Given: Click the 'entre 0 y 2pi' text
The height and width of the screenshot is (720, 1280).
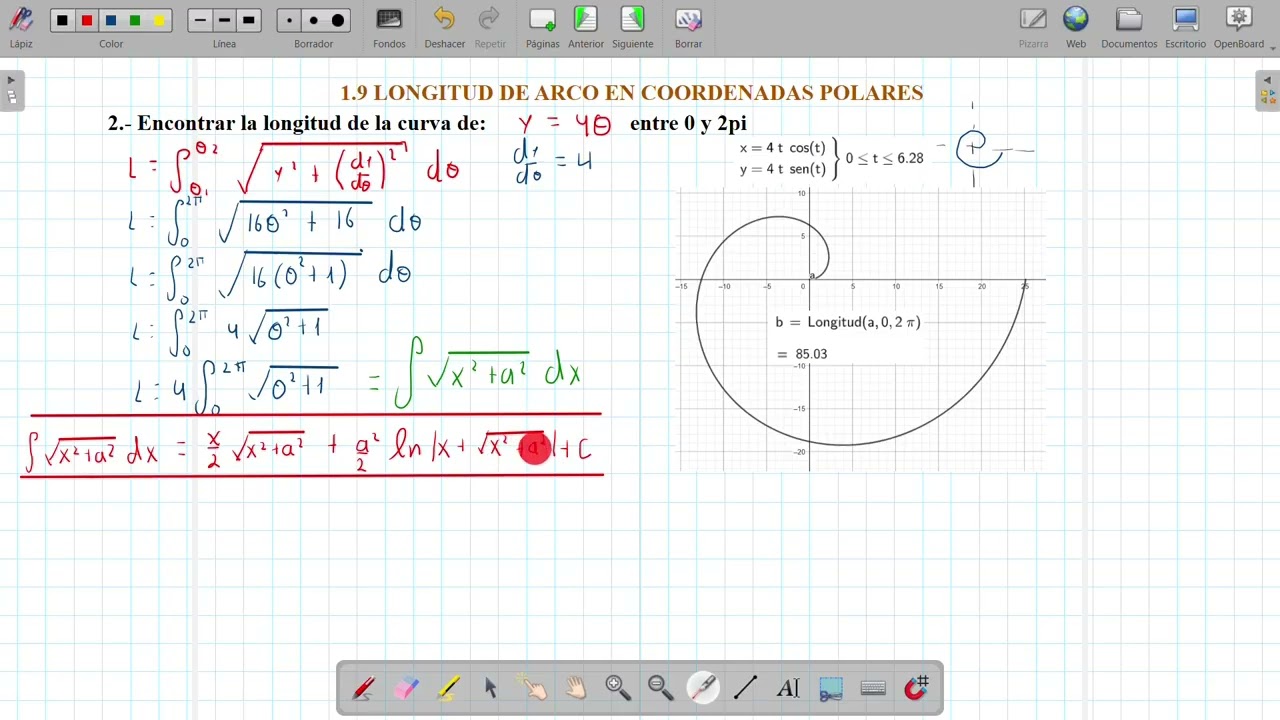Looking at the screenshot, I should pos(688,123).
